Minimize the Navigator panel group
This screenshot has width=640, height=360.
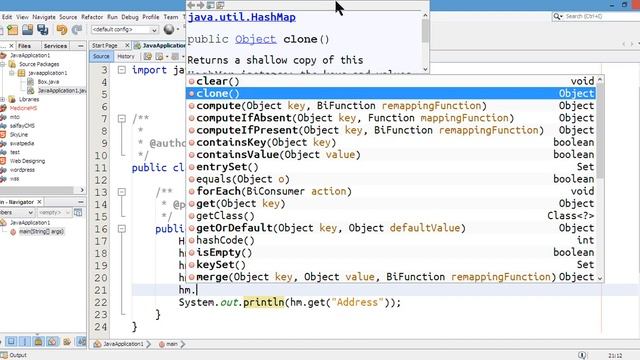pos(80,202)
